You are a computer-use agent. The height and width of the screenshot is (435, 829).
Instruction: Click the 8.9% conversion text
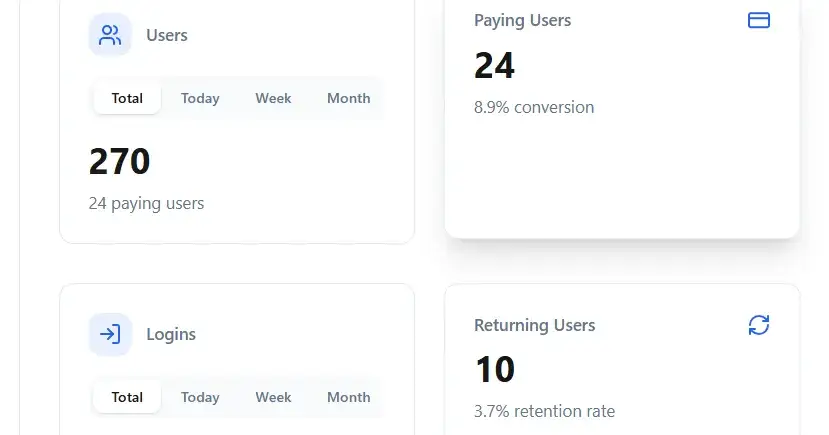click(x=534, y=107)
